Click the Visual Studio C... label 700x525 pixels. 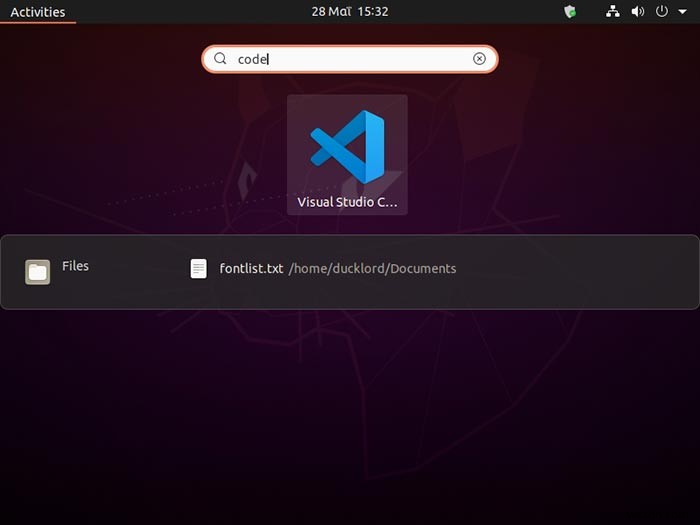coord(347,202)
